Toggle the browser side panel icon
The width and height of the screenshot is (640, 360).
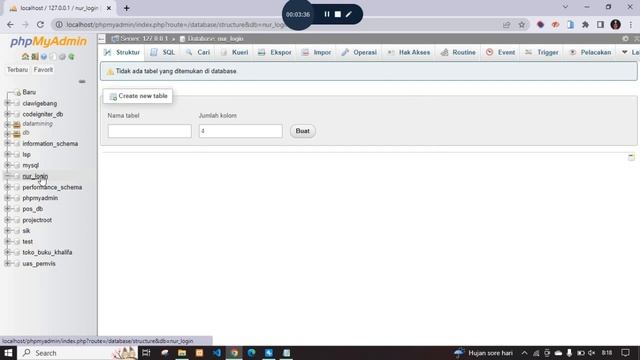(x=600, y=25)
